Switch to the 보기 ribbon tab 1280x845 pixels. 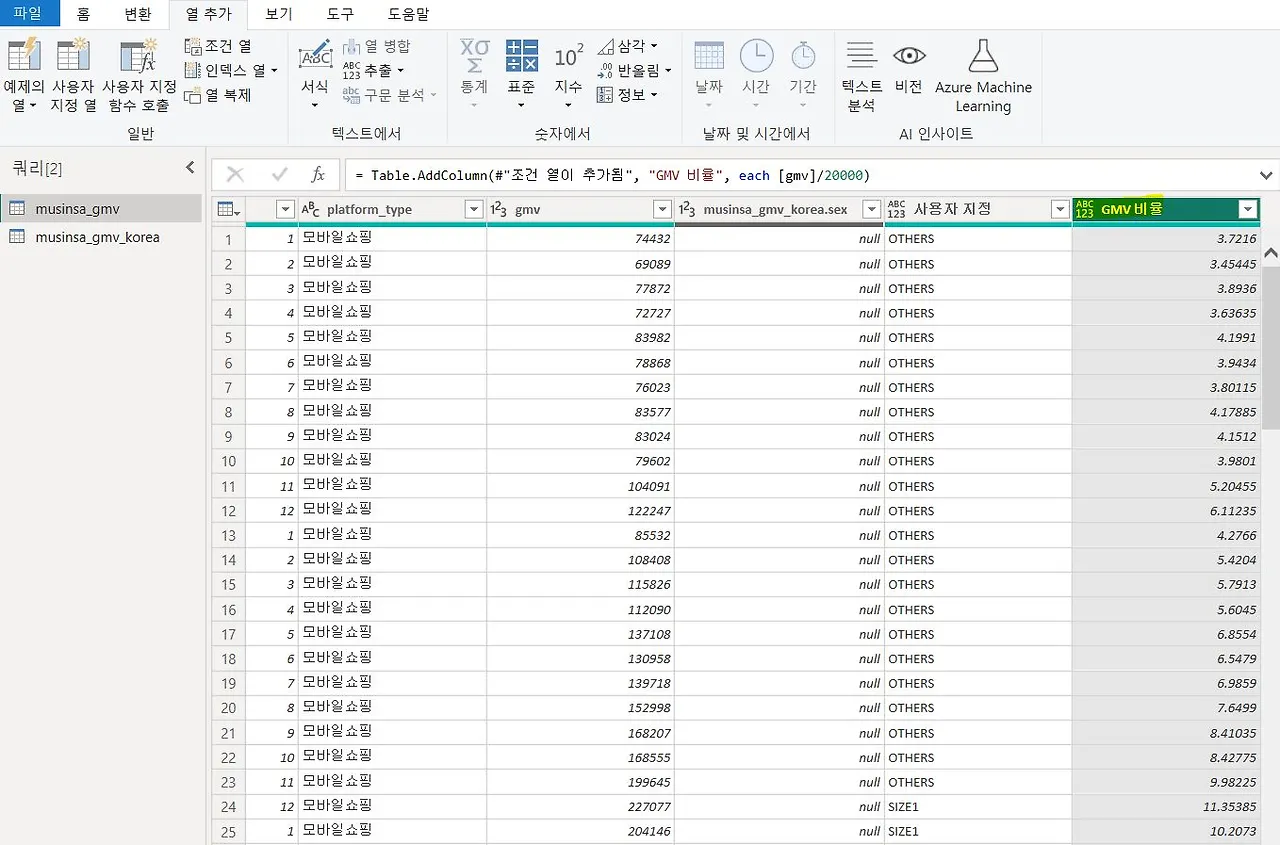coord(279,14)
